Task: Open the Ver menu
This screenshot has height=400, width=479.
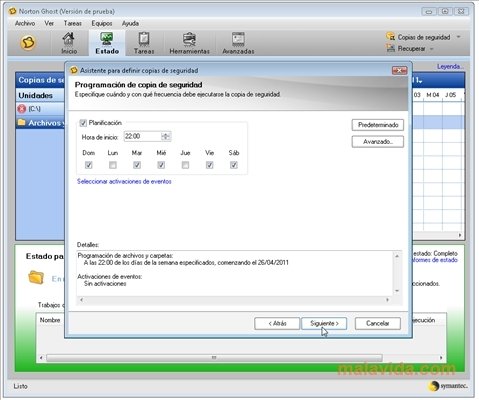Action: tap(49, 23)
